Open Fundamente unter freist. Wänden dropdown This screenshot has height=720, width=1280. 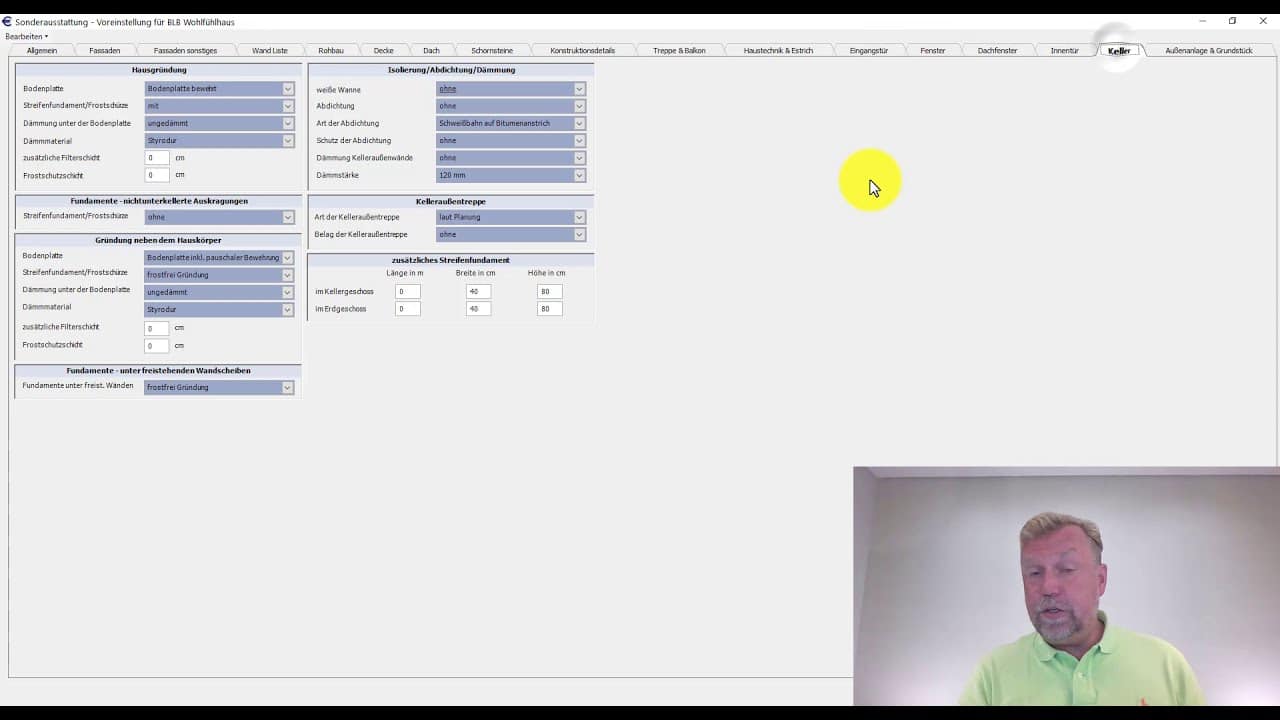click(x=219, y=387)
